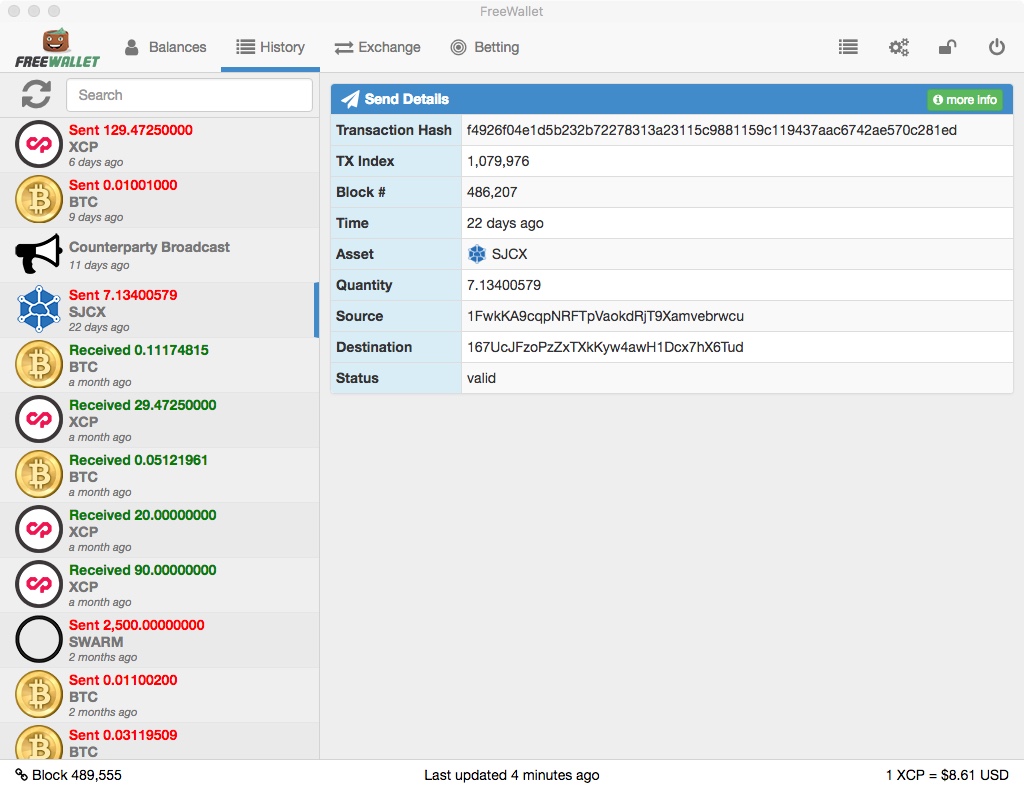Click the SJCX asset icon in details

(477, 254)
